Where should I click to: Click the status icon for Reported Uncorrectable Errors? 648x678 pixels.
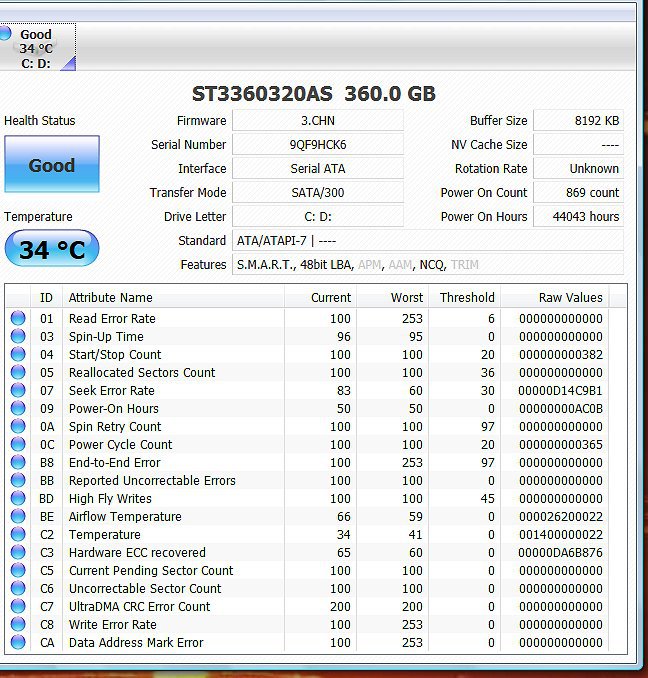[x=18, y=480]
